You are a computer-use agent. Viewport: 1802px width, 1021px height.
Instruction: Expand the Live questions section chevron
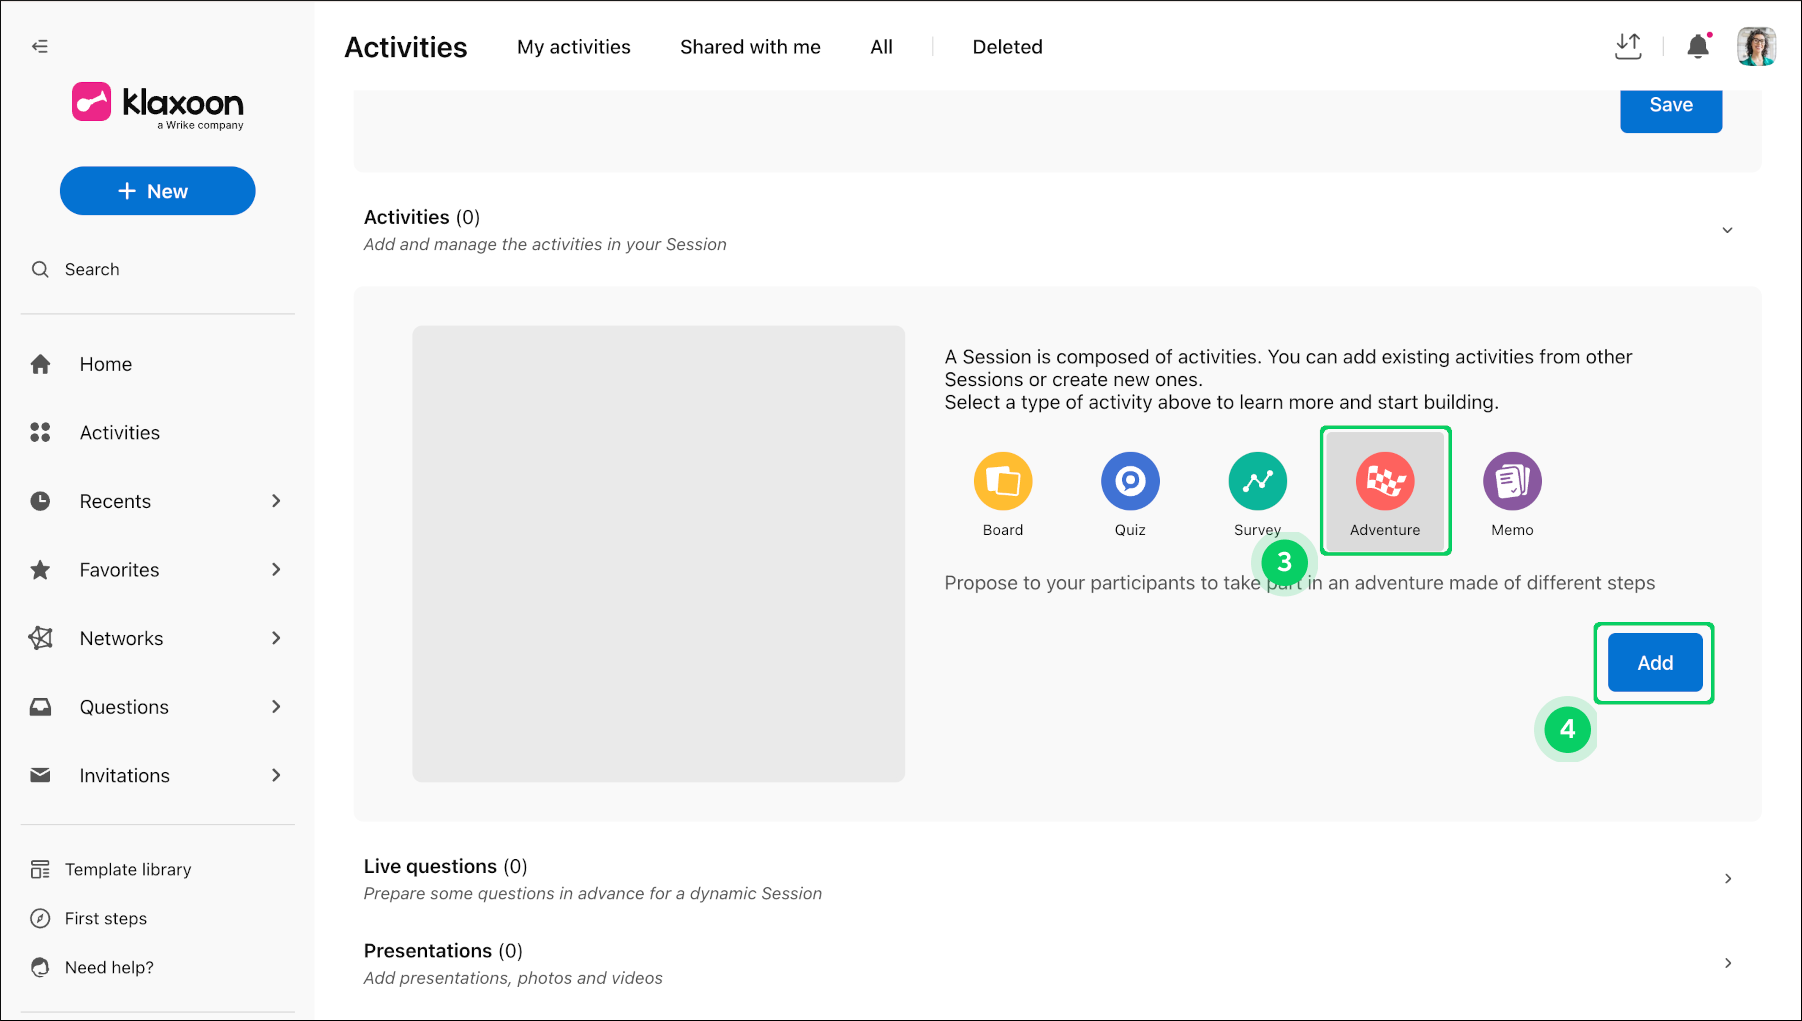pyautogui.click(x=1728, y=879)
